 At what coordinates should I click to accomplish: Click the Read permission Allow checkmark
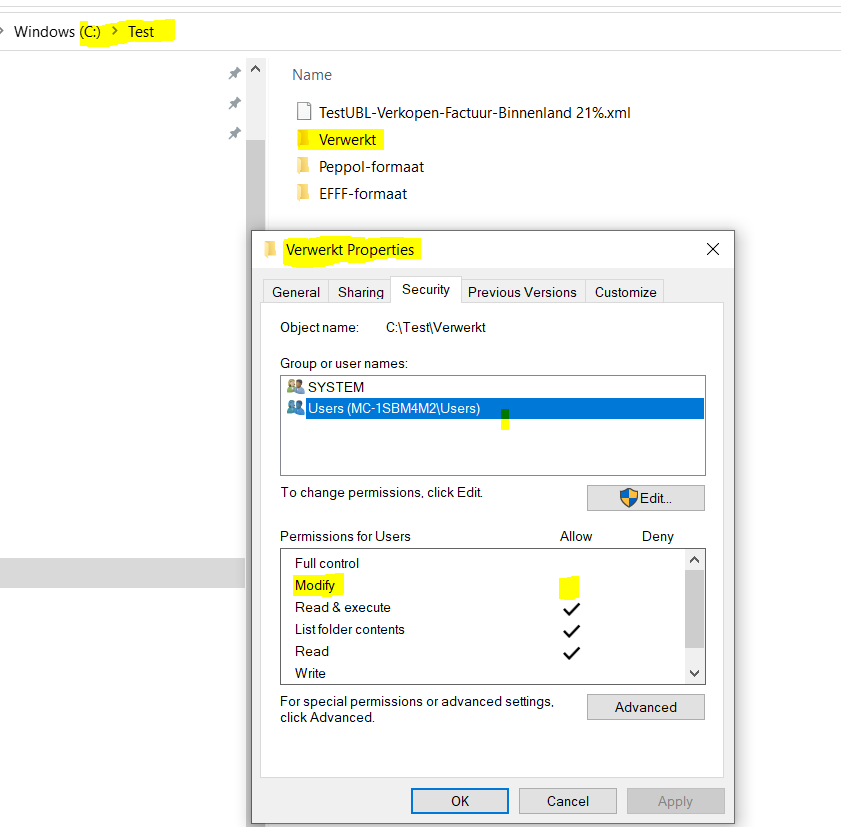571,652
